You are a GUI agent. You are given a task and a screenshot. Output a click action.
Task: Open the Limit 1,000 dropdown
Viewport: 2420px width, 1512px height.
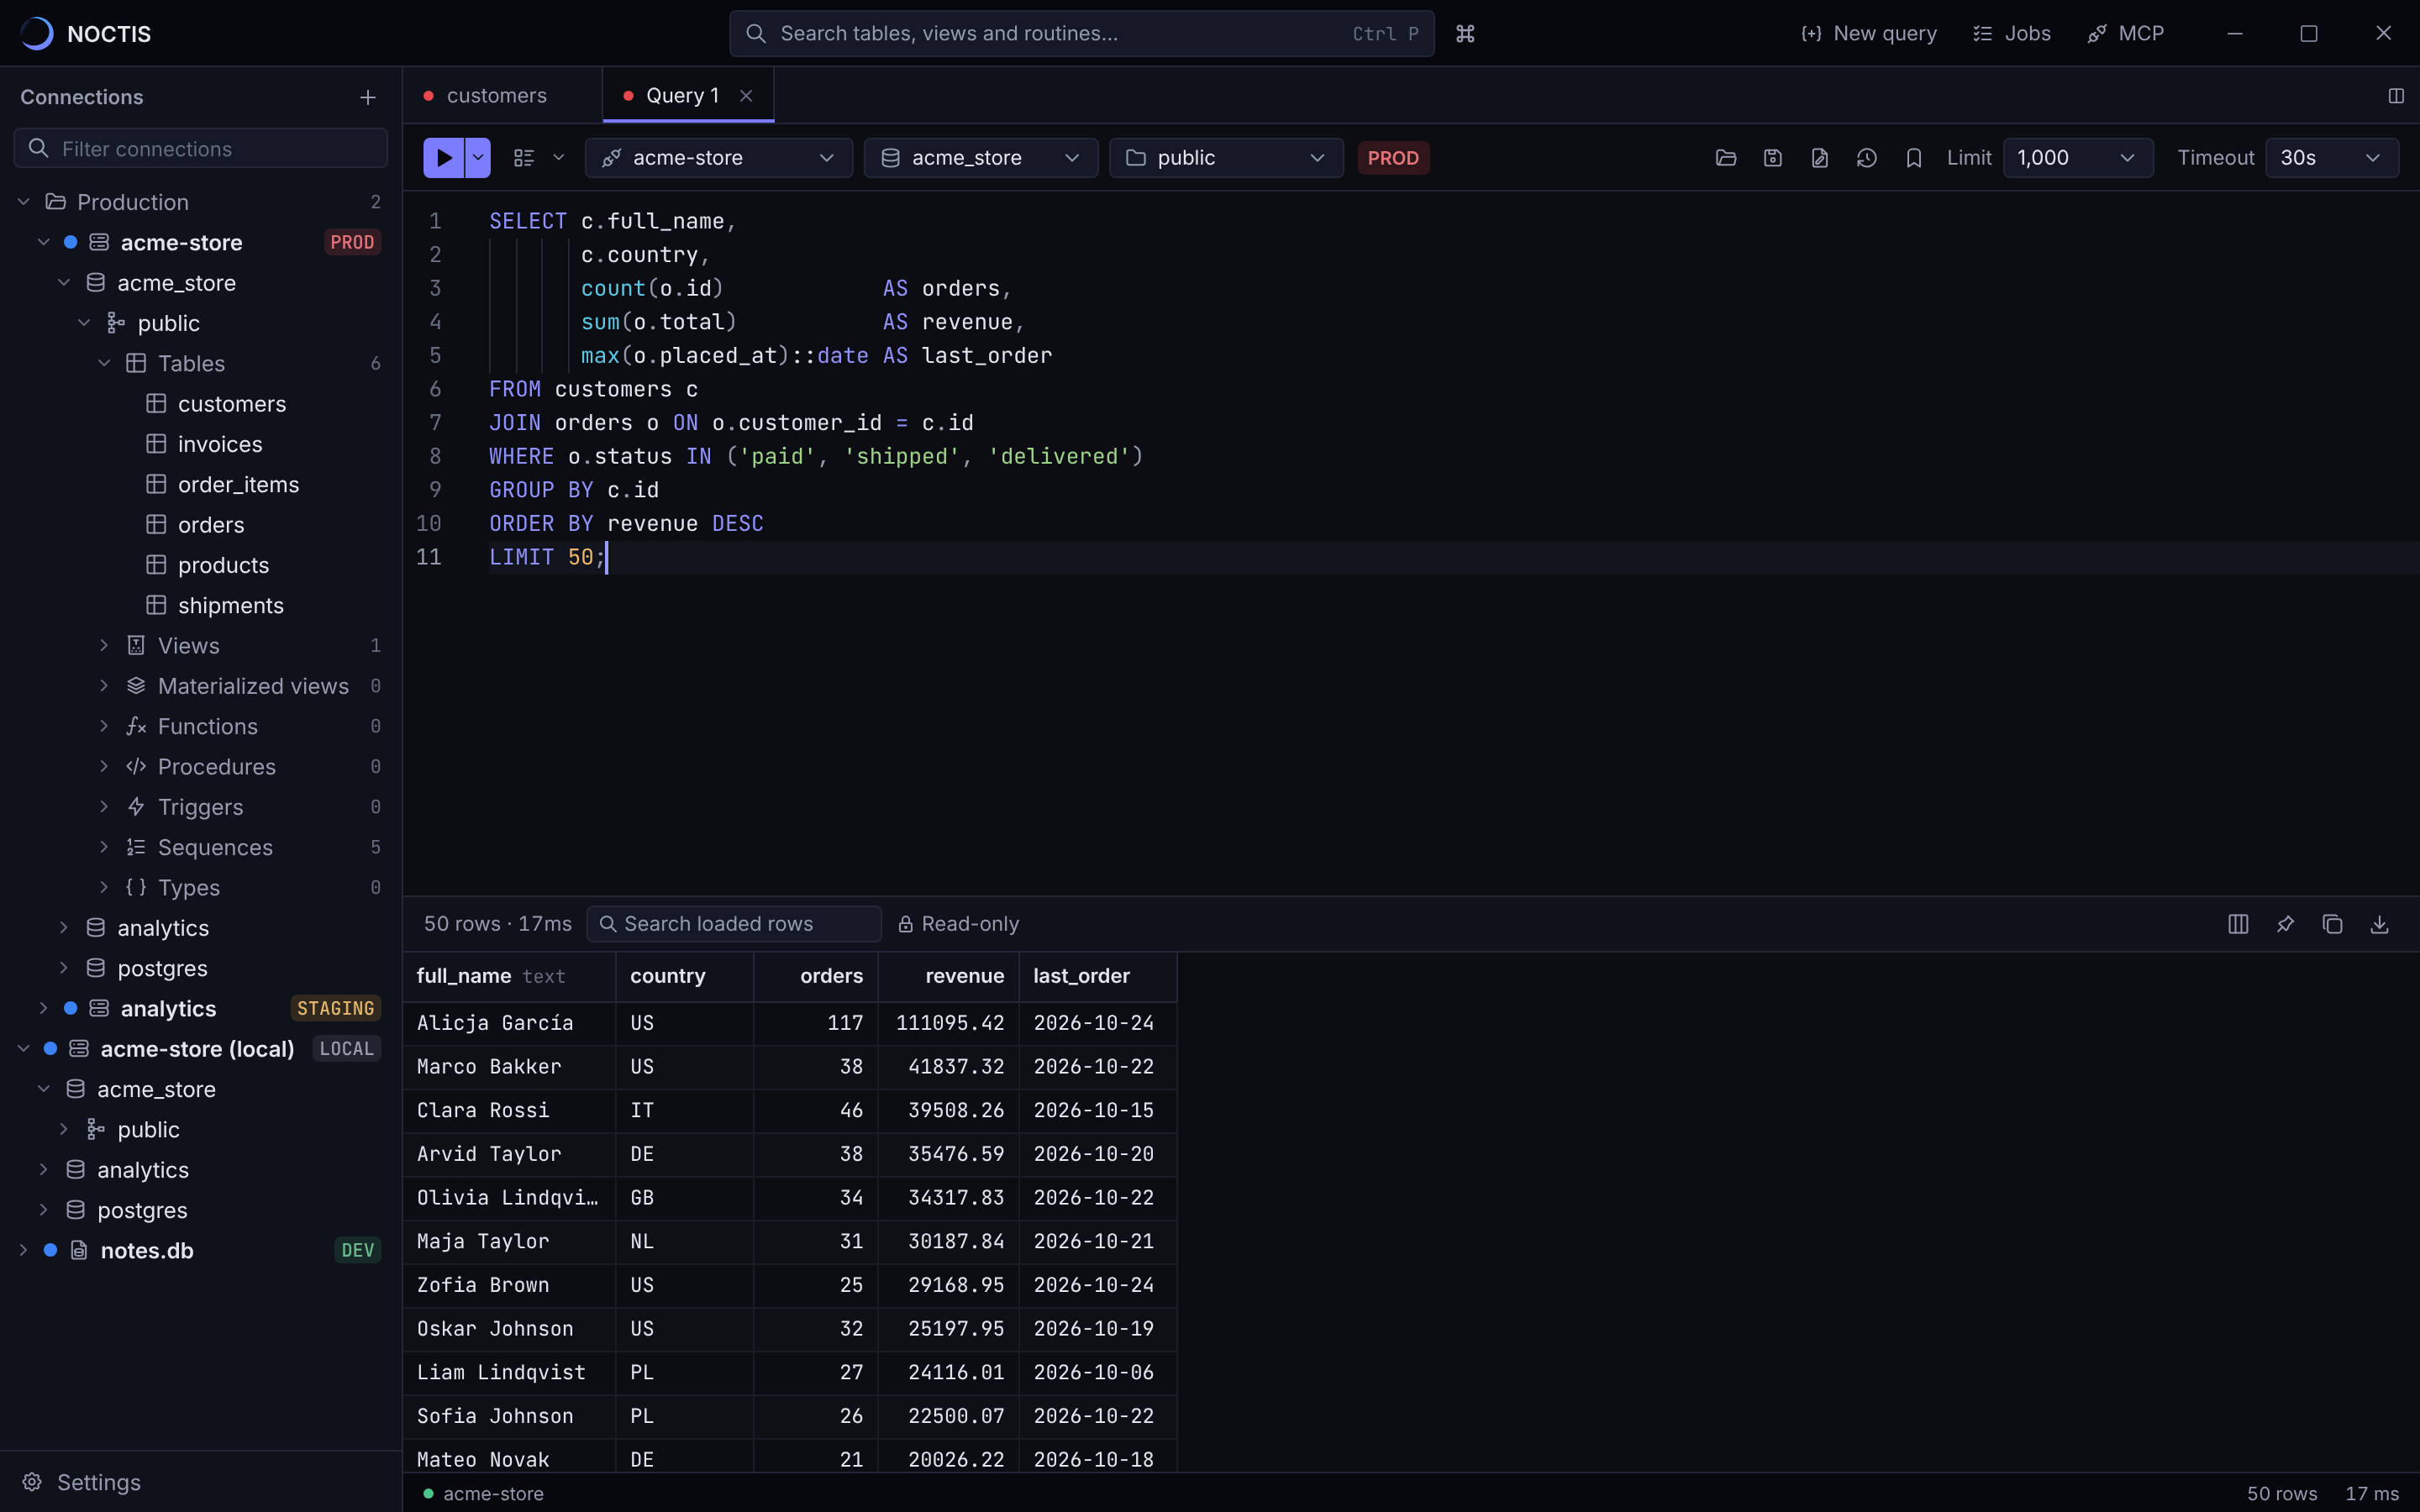tap(2077, 158)
